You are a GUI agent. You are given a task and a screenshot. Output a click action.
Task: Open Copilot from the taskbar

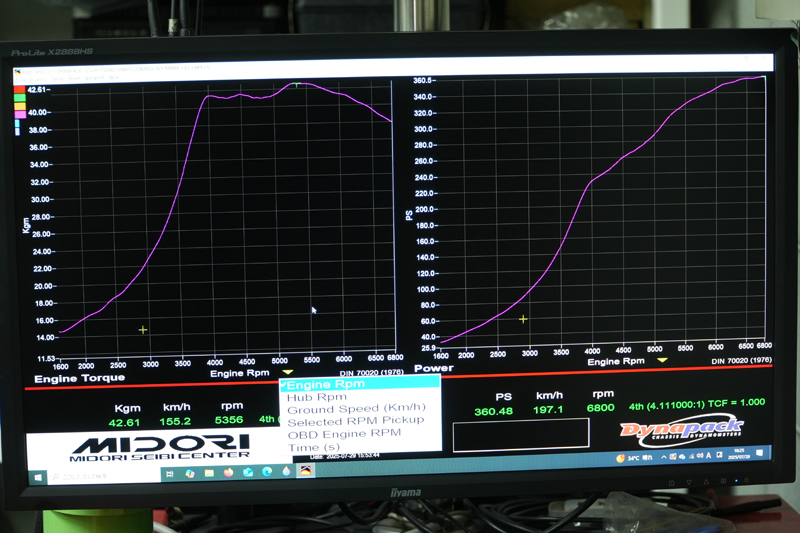click(x=190, y=474)
